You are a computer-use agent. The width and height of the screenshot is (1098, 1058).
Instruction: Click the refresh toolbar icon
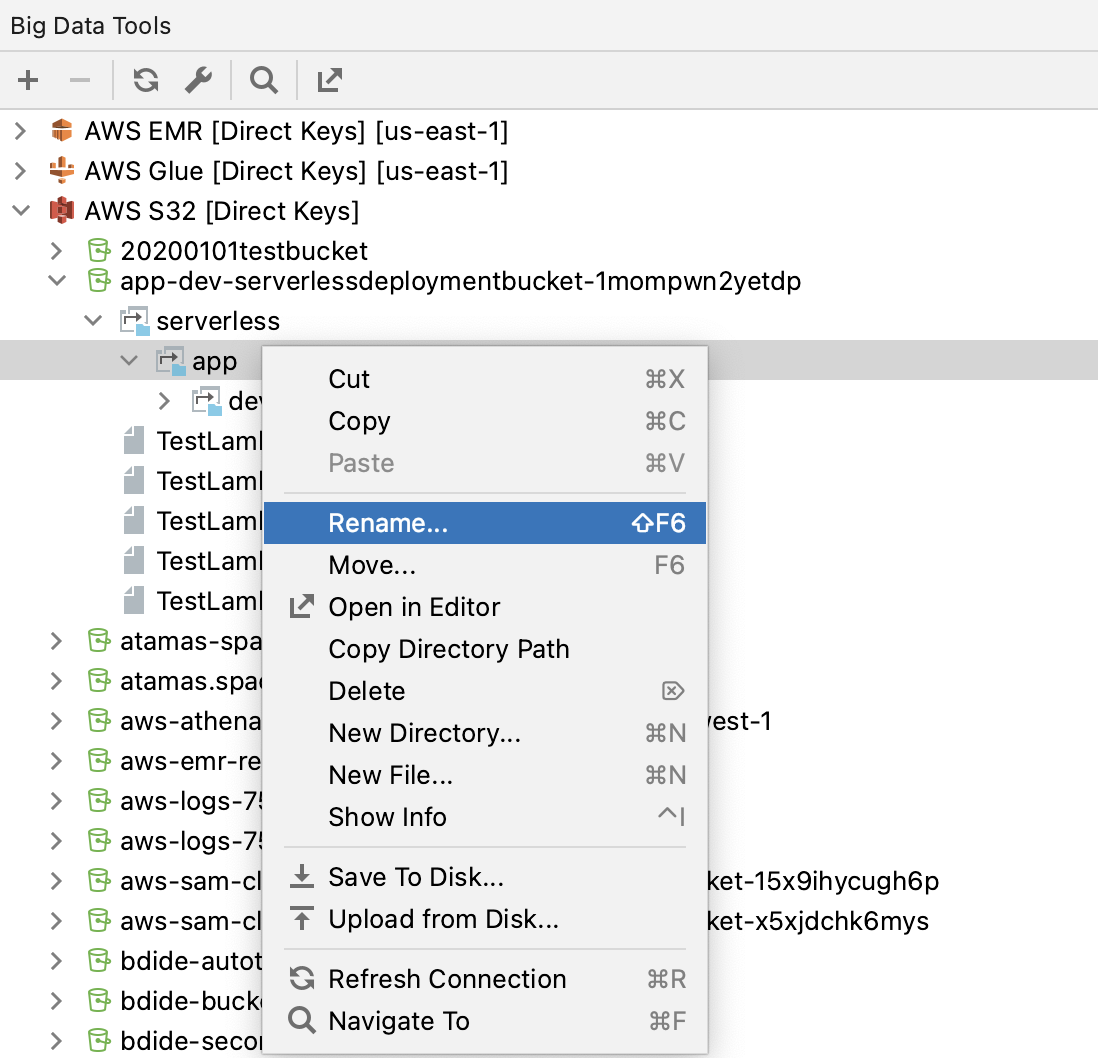point(146,80)
